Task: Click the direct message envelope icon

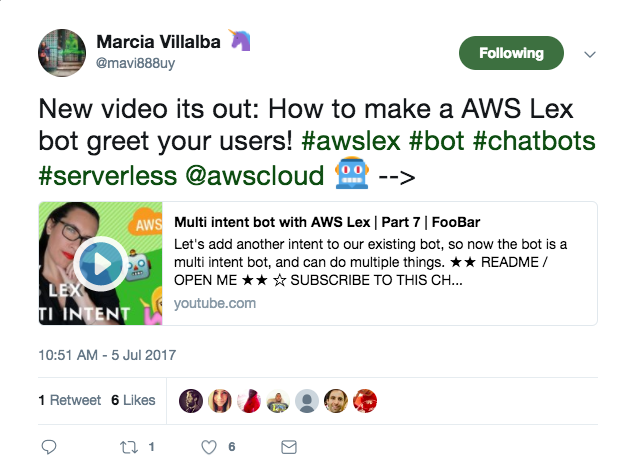Action: [289, 447]
